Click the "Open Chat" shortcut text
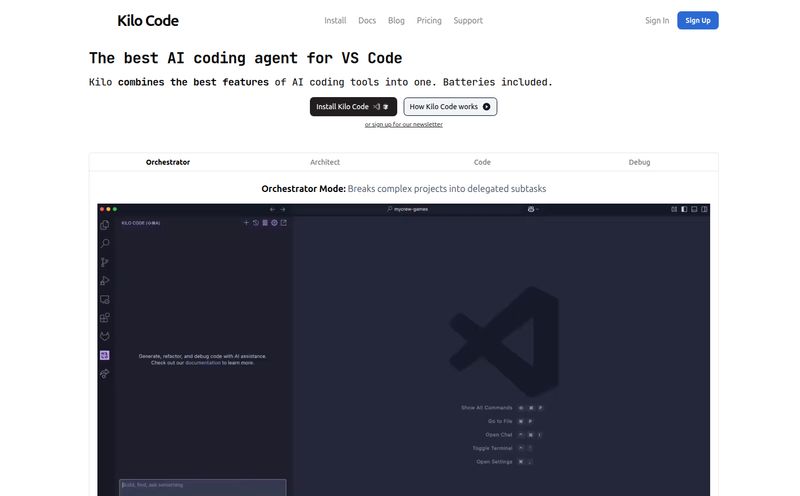The height and width of the screenshot is (496, 800). pyautogui.click(x=498, y=435)
